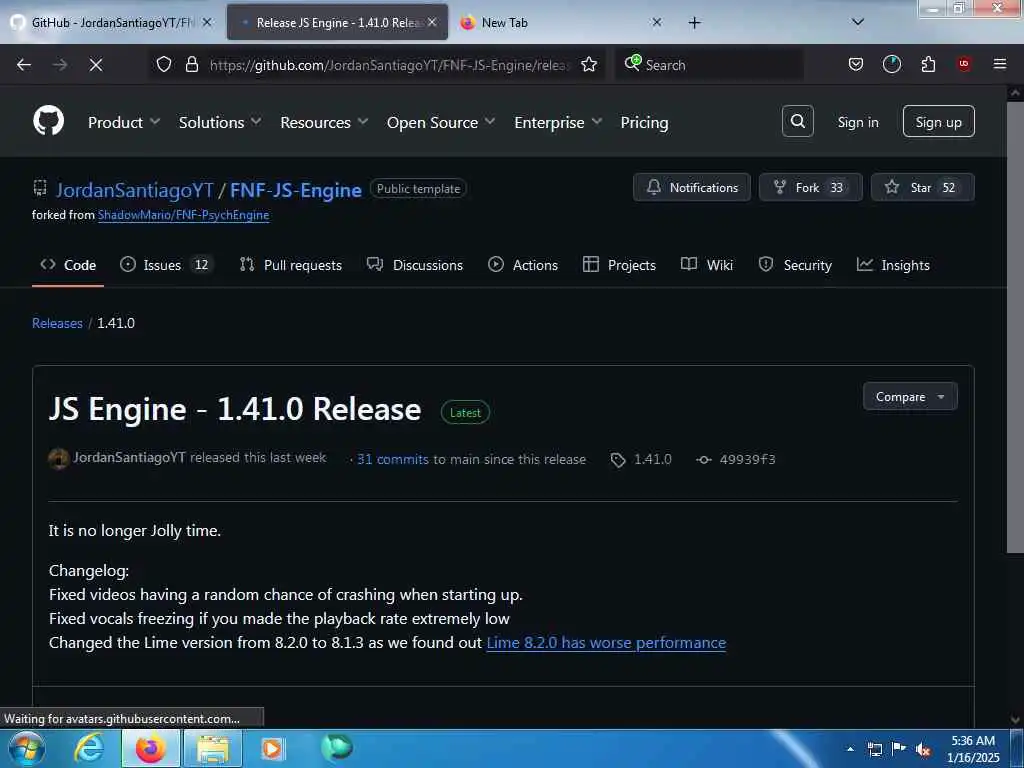Open the media player taskbar icon
The width and height of the screenshot is (1024, 768).
click(272, 748)
